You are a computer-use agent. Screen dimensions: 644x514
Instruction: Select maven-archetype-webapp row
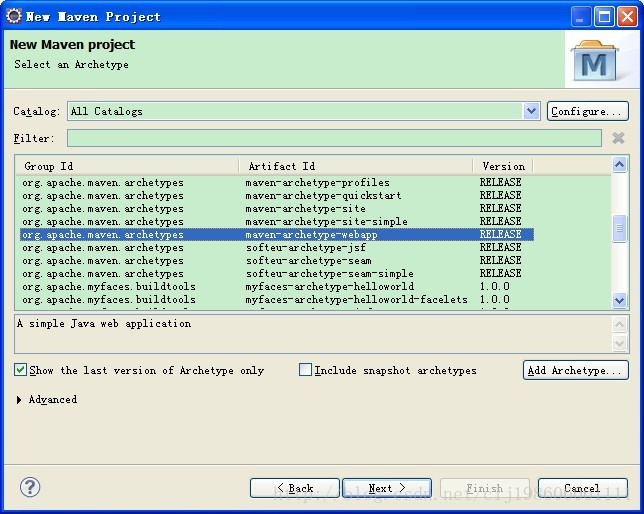(277, 235)
